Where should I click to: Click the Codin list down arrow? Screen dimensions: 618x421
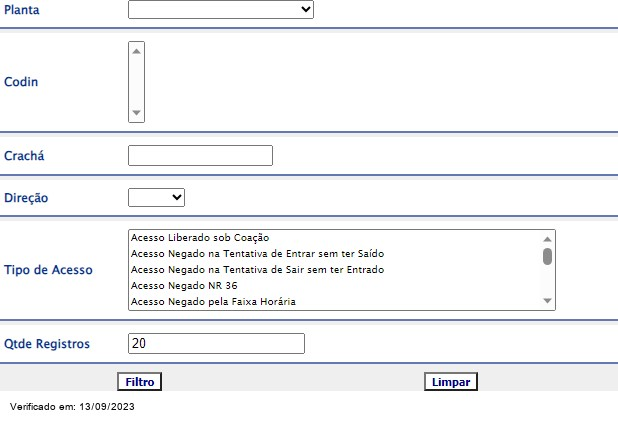point(136,113)
